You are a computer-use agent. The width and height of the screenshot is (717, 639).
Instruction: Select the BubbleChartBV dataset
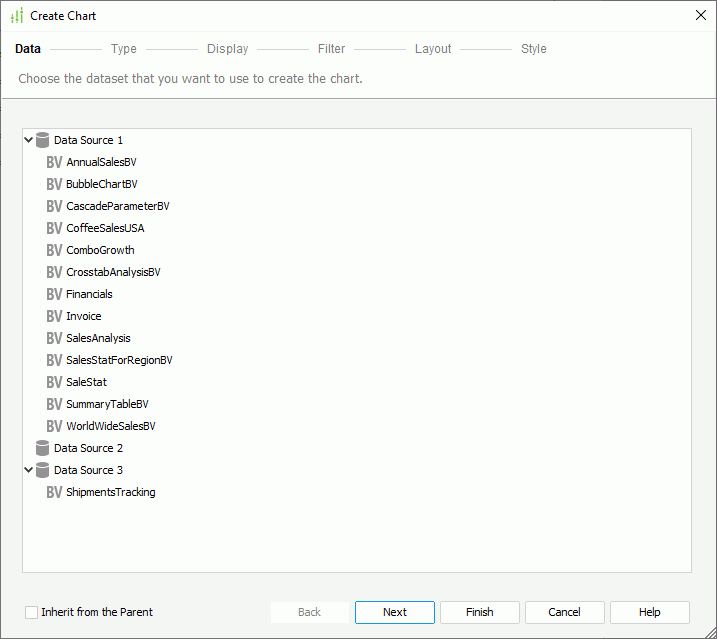pyautogui.click(x=102, y=184)
